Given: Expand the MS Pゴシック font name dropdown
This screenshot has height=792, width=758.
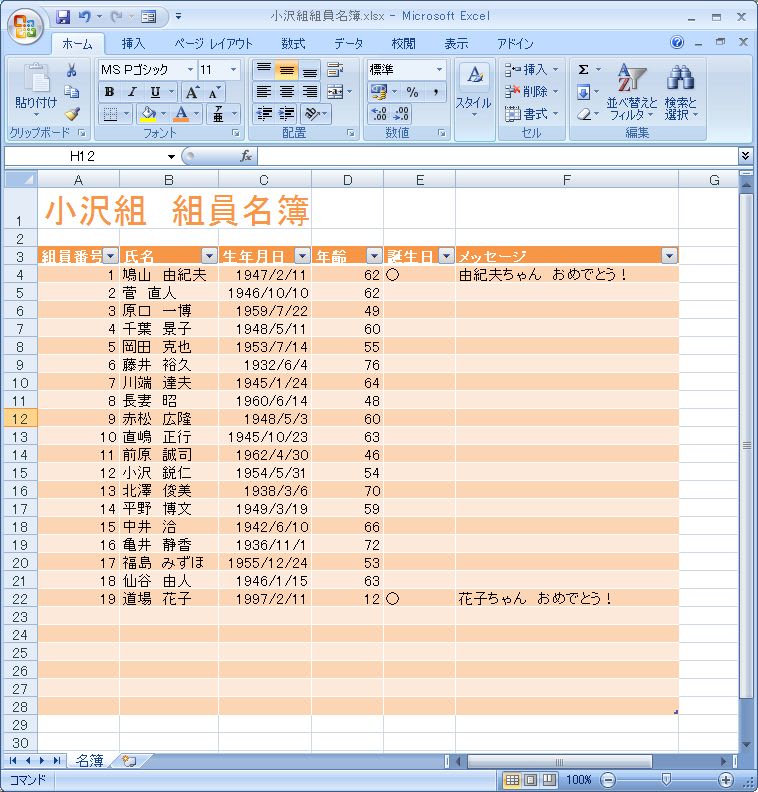Looking at the screenshot, I should point(189,70).
